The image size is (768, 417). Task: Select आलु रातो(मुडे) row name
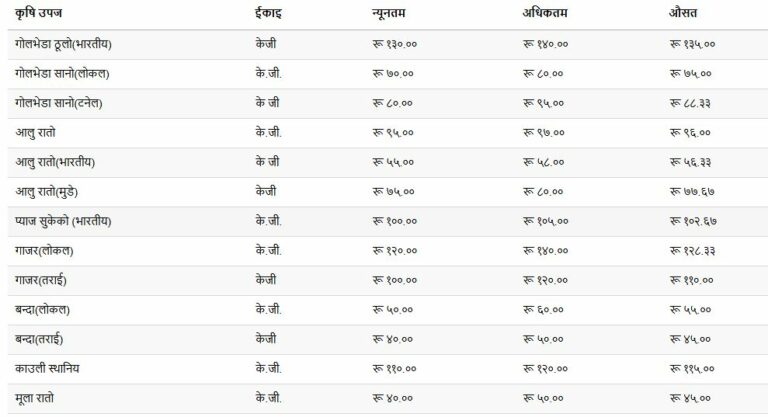[47, 192]
